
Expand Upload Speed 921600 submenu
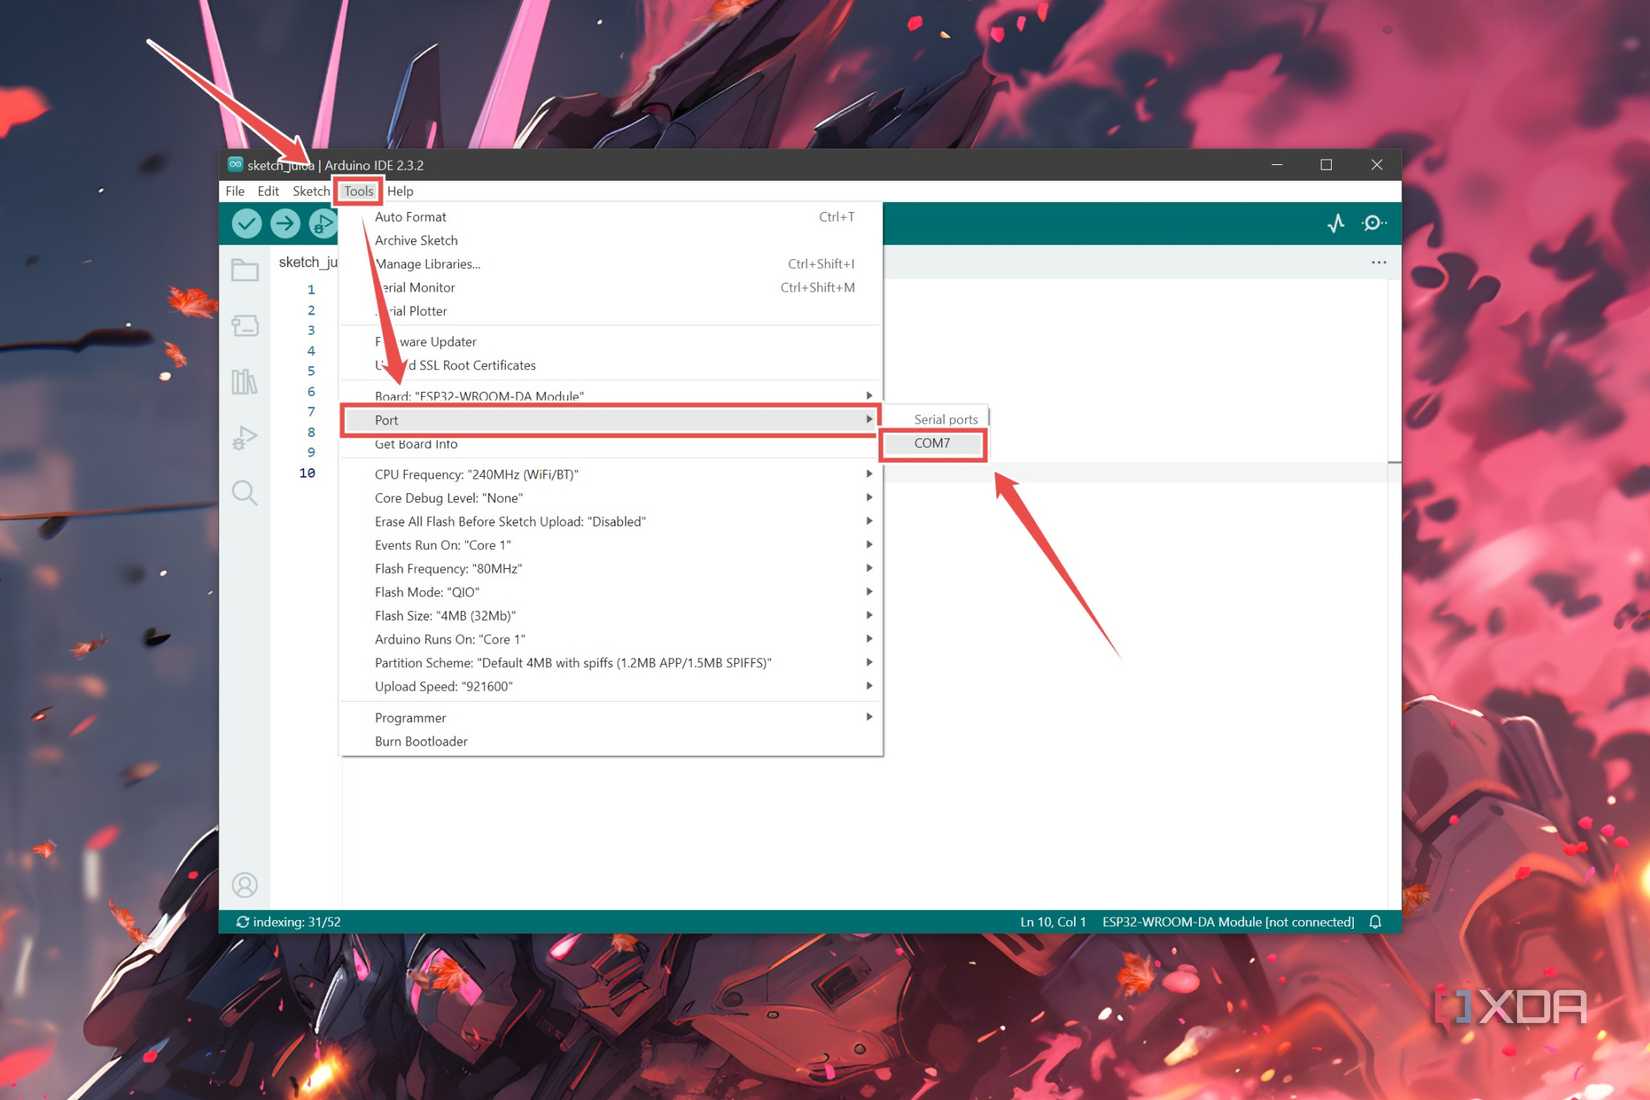coord(611,686)
